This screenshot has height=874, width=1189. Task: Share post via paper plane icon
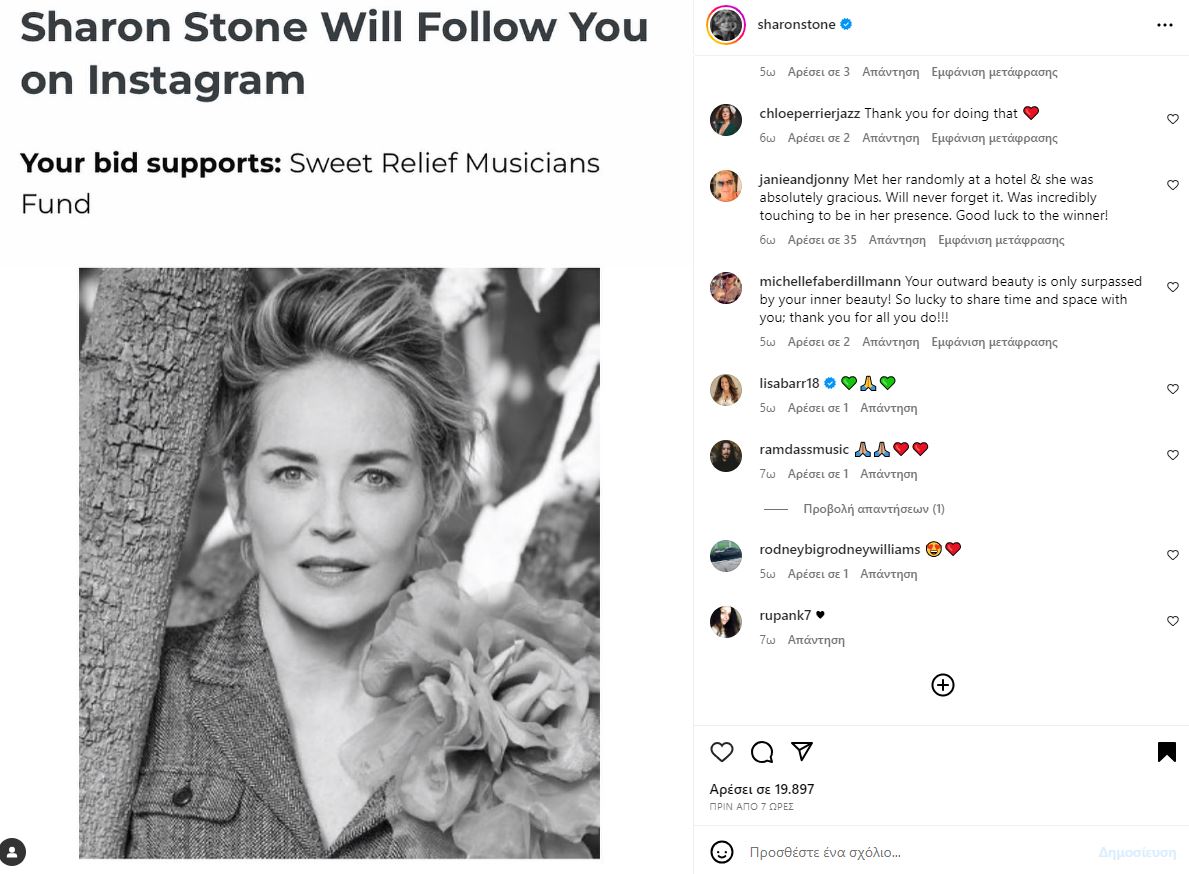802,752
